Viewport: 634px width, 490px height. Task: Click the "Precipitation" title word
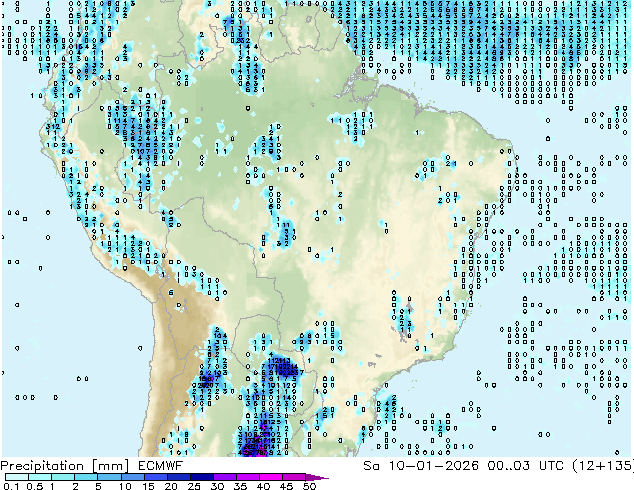click(x=42, y=466)
